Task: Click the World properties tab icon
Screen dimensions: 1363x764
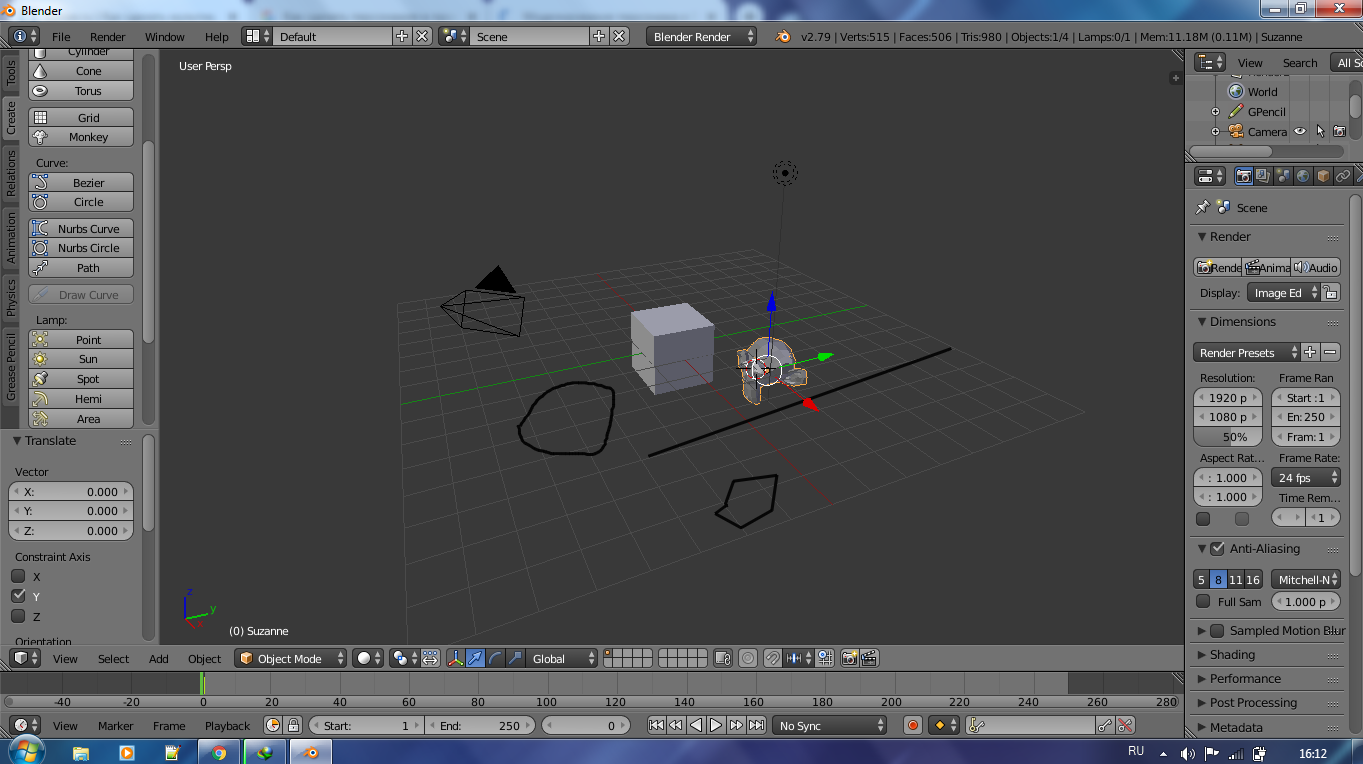Action: (1303, 176)
